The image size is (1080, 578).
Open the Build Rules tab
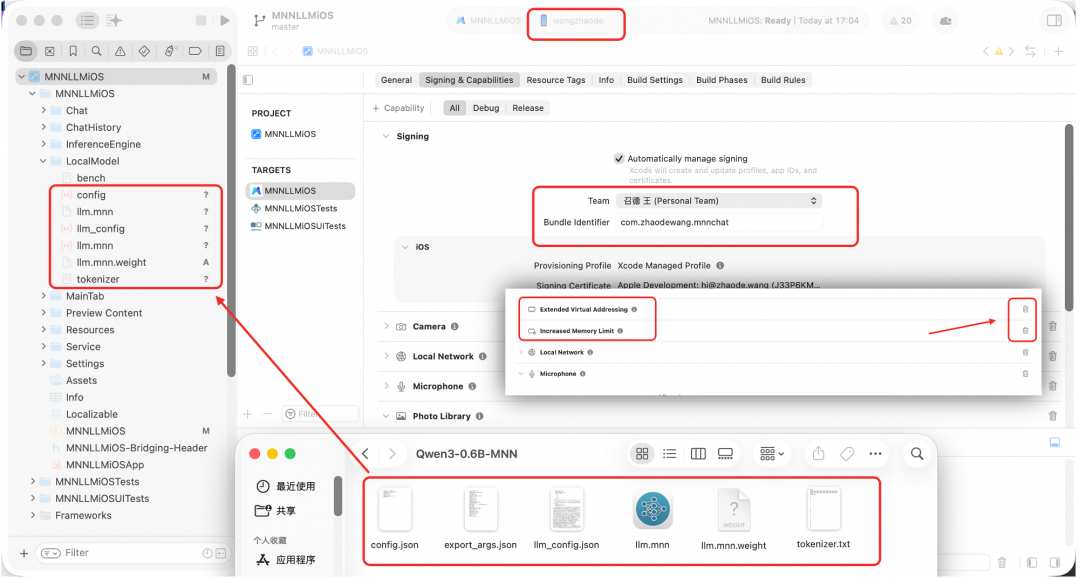coord(783,80)
